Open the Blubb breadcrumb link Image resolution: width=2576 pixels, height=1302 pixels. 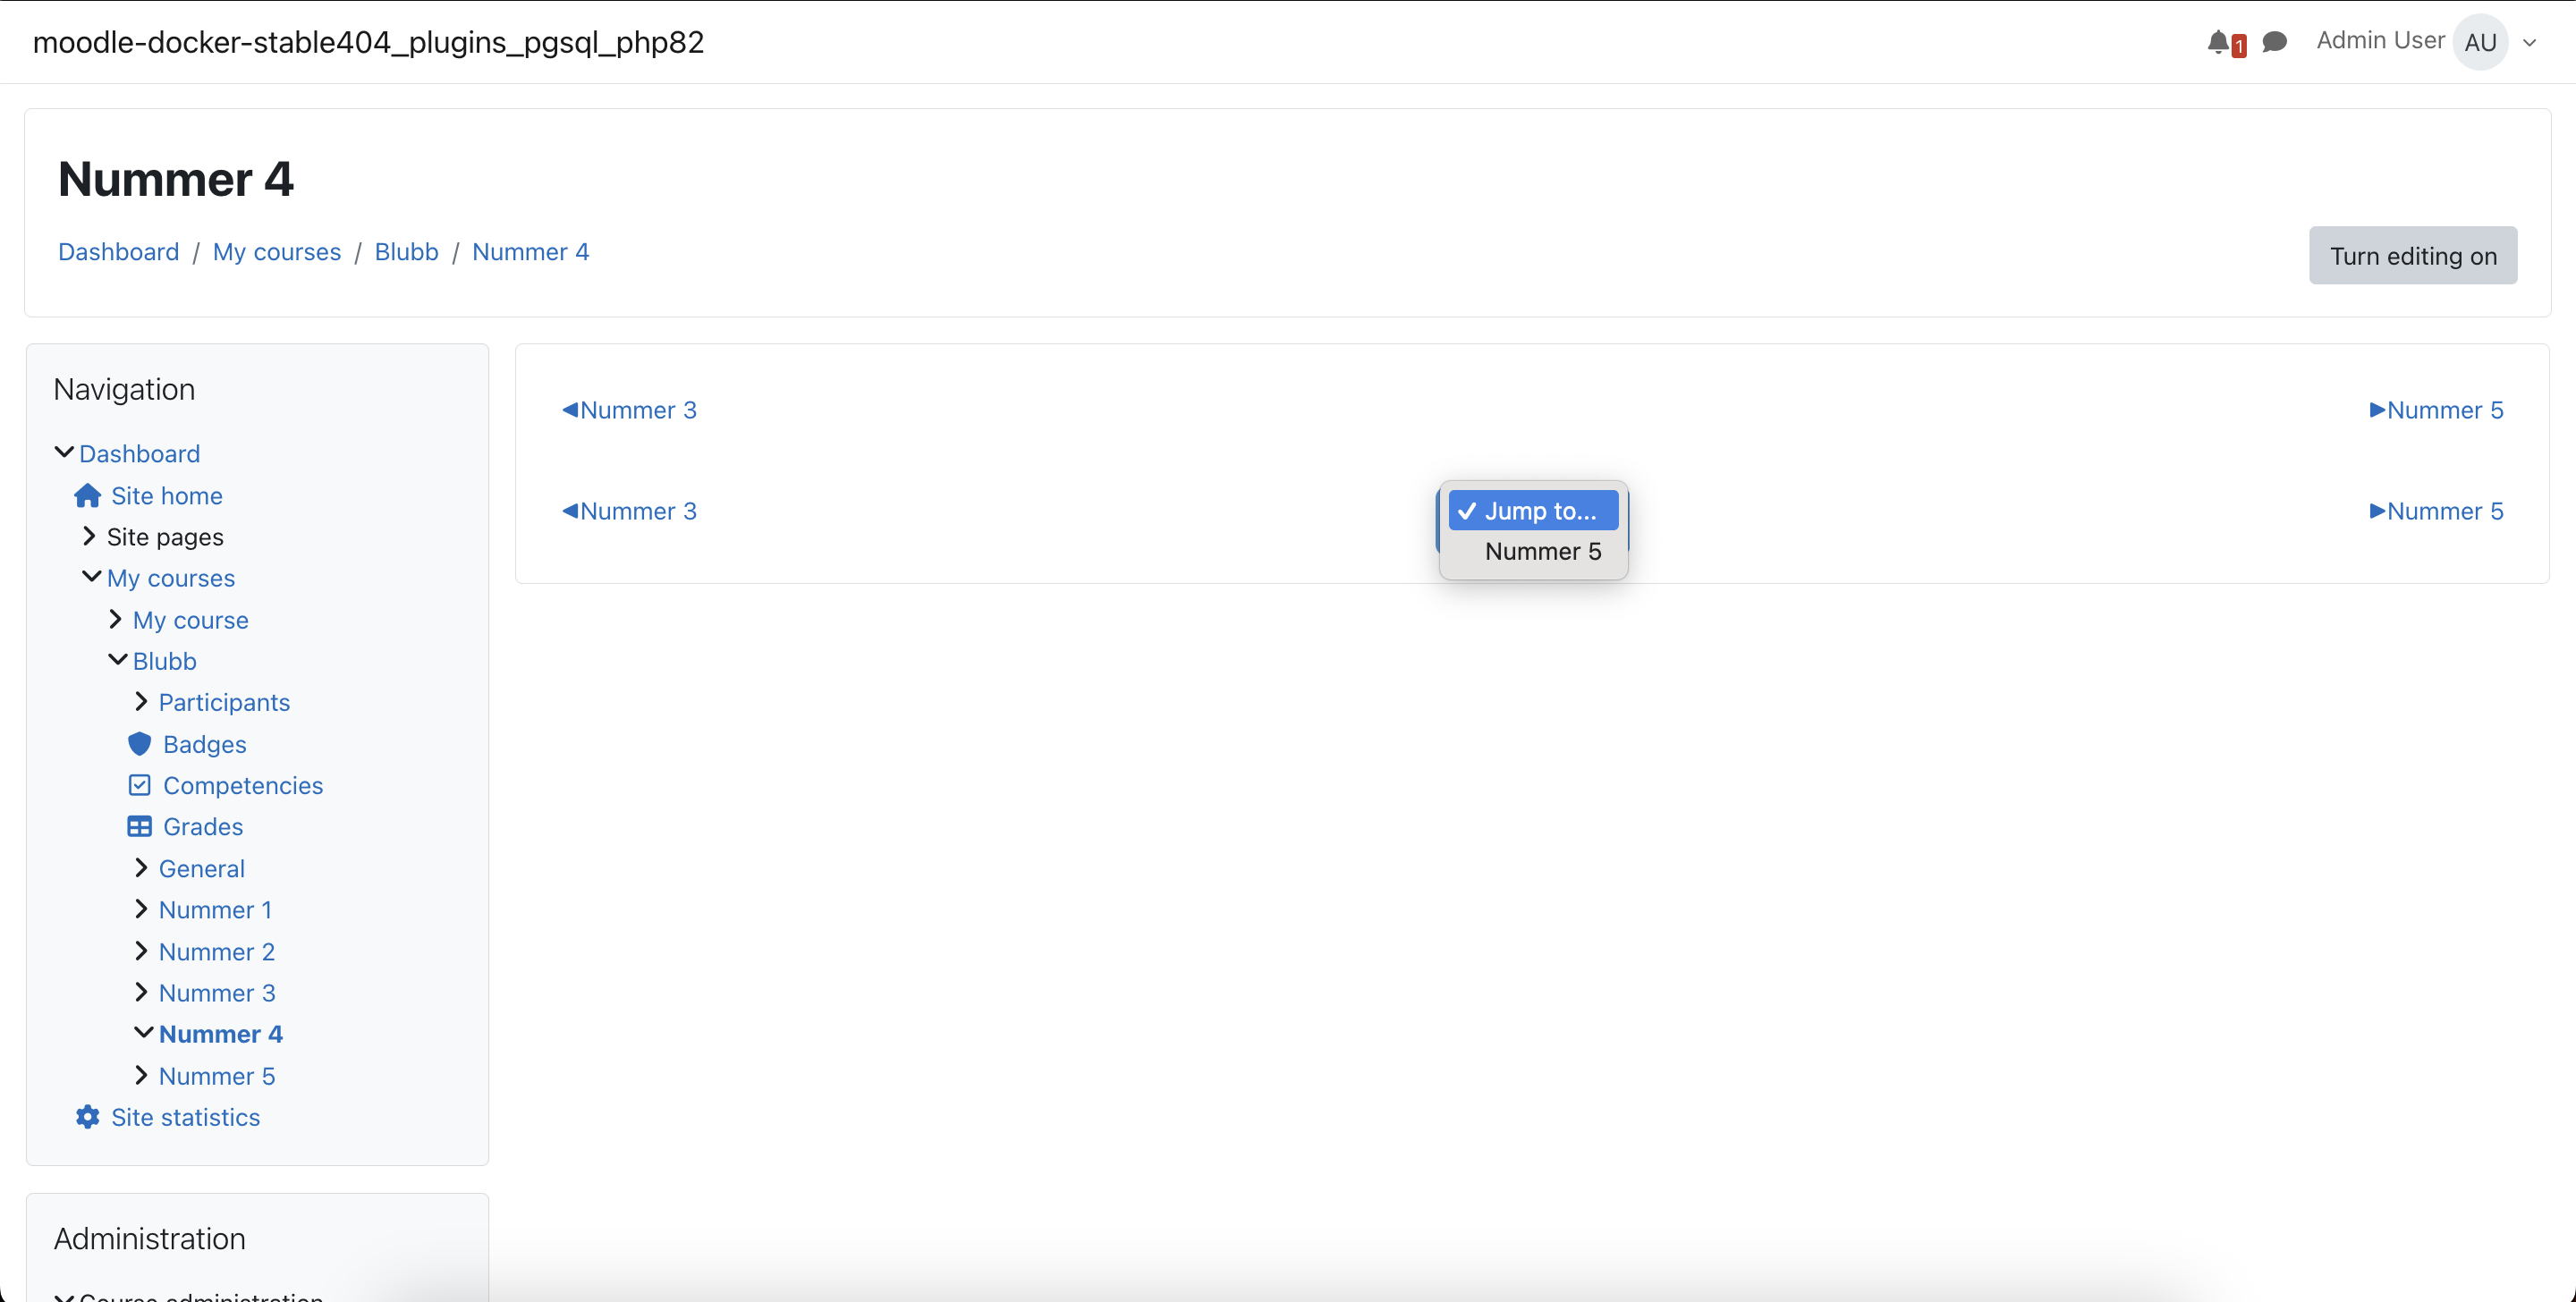406,252
